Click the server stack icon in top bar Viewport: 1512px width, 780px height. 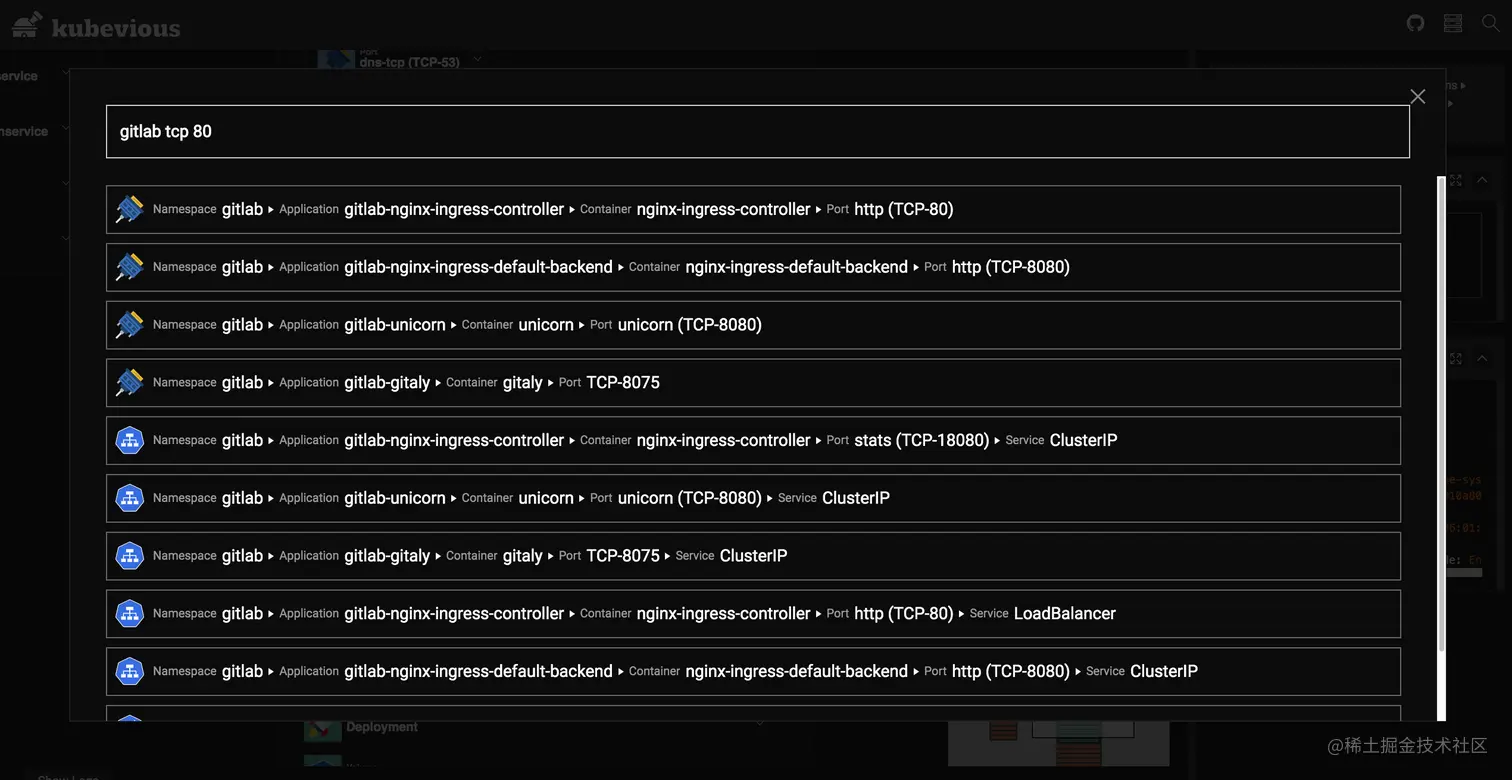[1453, 23]
